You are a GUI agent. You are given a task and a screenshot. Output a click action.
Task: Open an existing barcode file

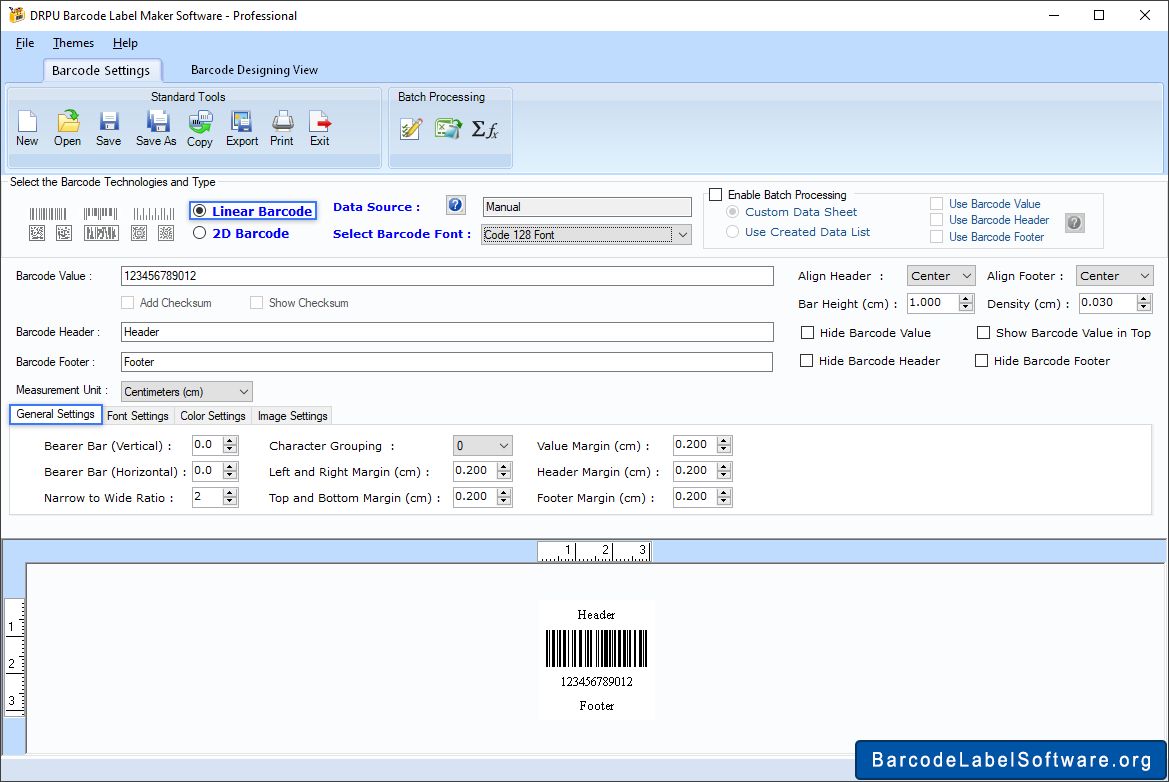coord(67,128)
